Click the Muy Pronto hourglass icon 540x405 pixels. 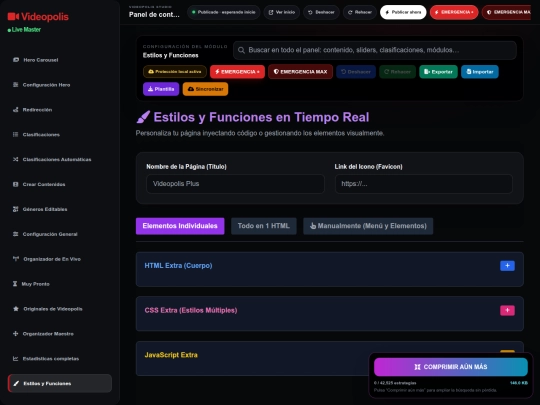15,284
